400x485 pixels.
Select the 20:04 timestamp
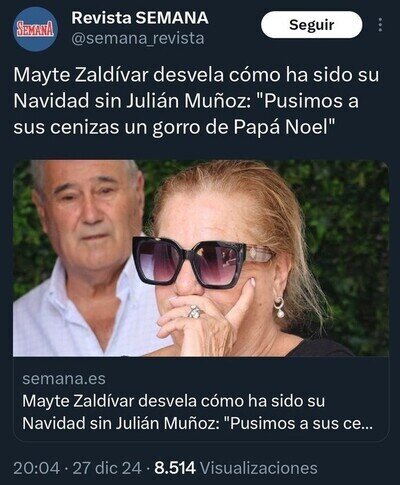[37, 468]
